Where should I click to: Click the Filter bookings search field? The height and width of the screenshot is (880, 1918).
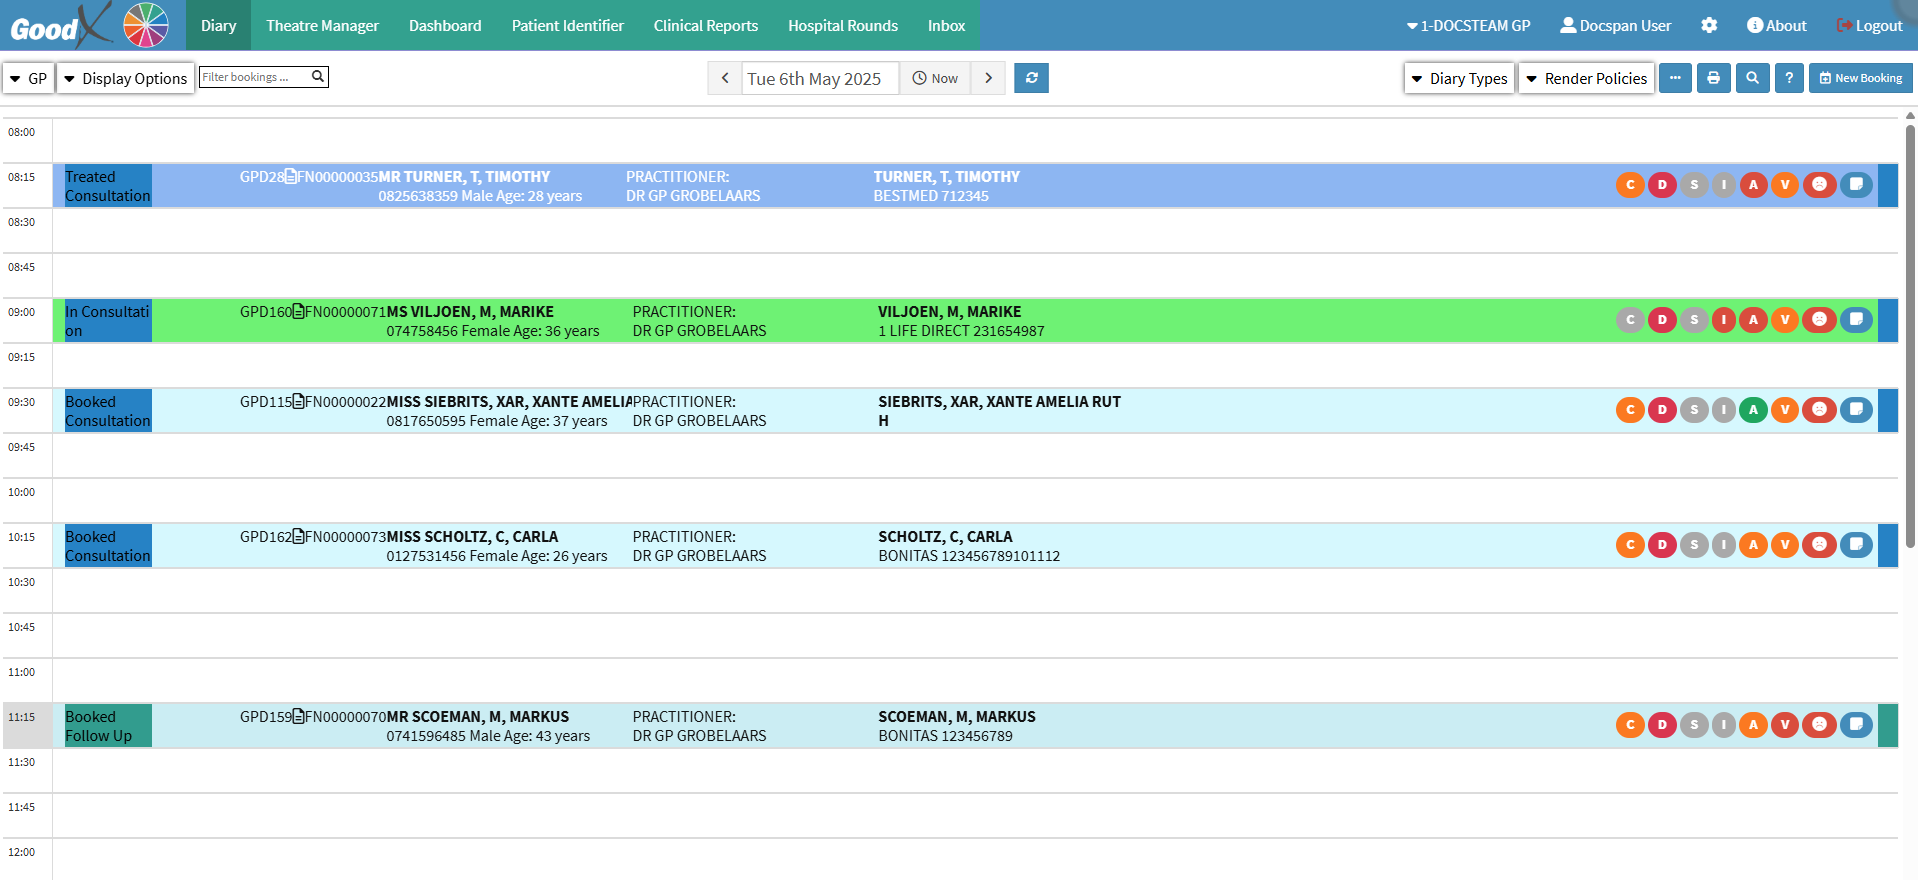255,77
